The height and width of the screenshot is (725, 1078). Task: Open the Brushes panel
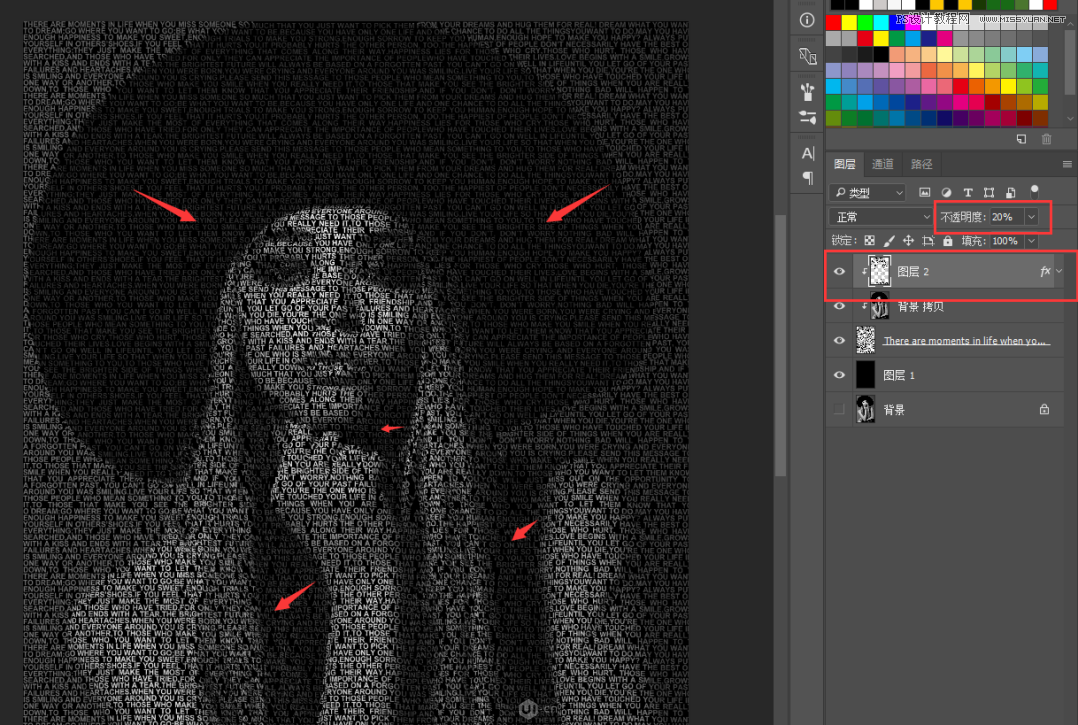click(x=806, y=89)
